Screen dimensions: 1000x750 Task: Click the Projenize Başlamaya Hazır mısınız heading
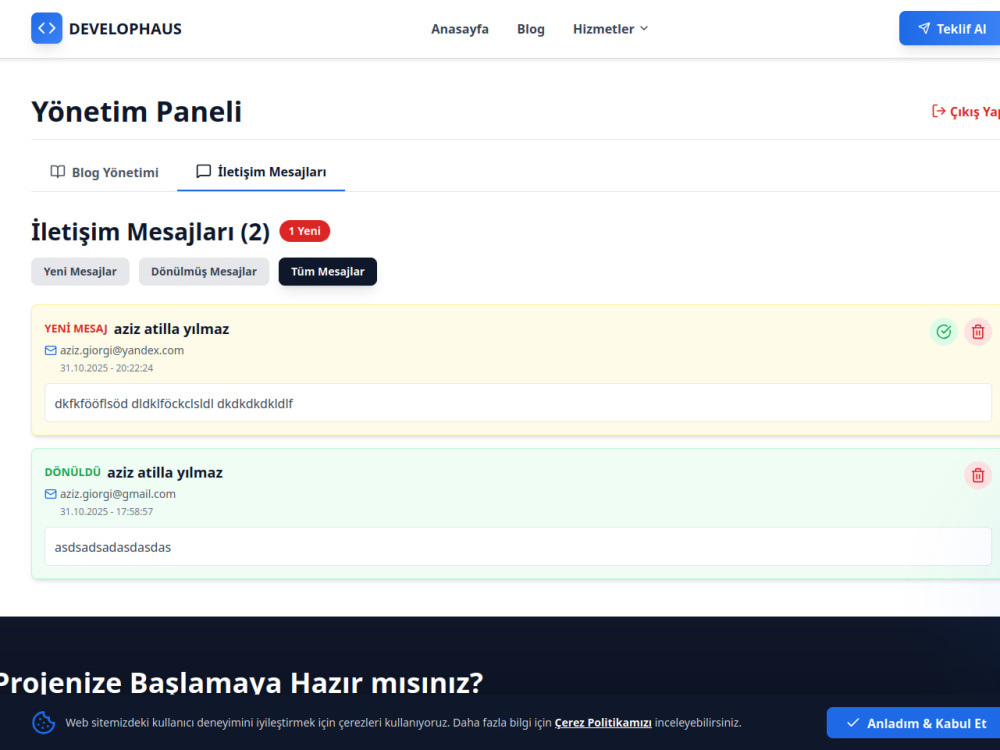tap(241, 682)
